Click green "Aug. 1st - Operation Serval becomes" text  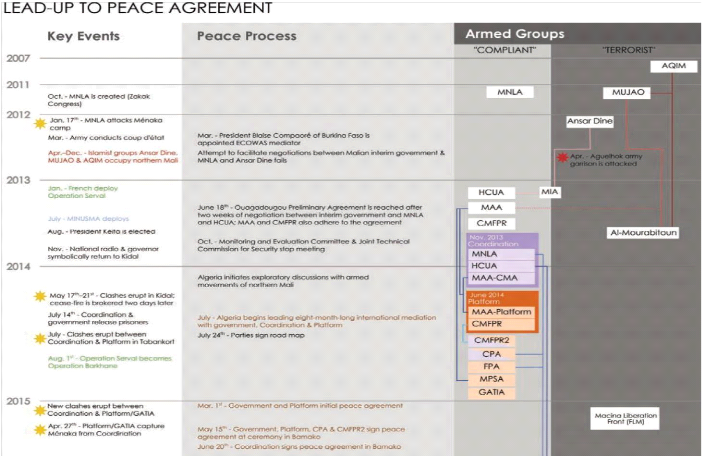(110, 362)
